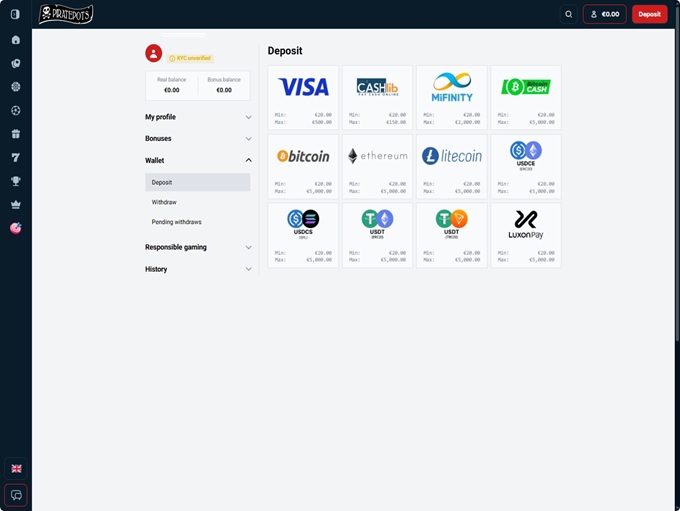Viewport: 680px width, 511px height.
Task: Select the bitcoin deposit method
Action: pyautogui.click(x=303, y=167)
